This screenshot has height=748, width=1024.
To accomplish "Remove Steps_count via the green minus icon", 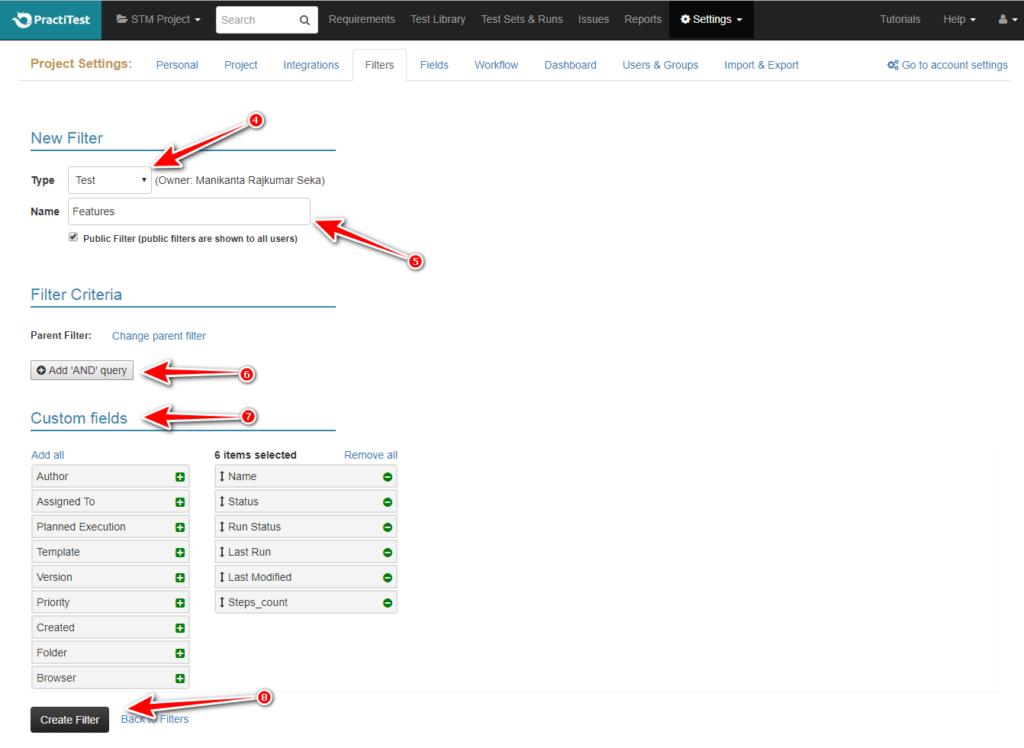I will pos(385,601).
